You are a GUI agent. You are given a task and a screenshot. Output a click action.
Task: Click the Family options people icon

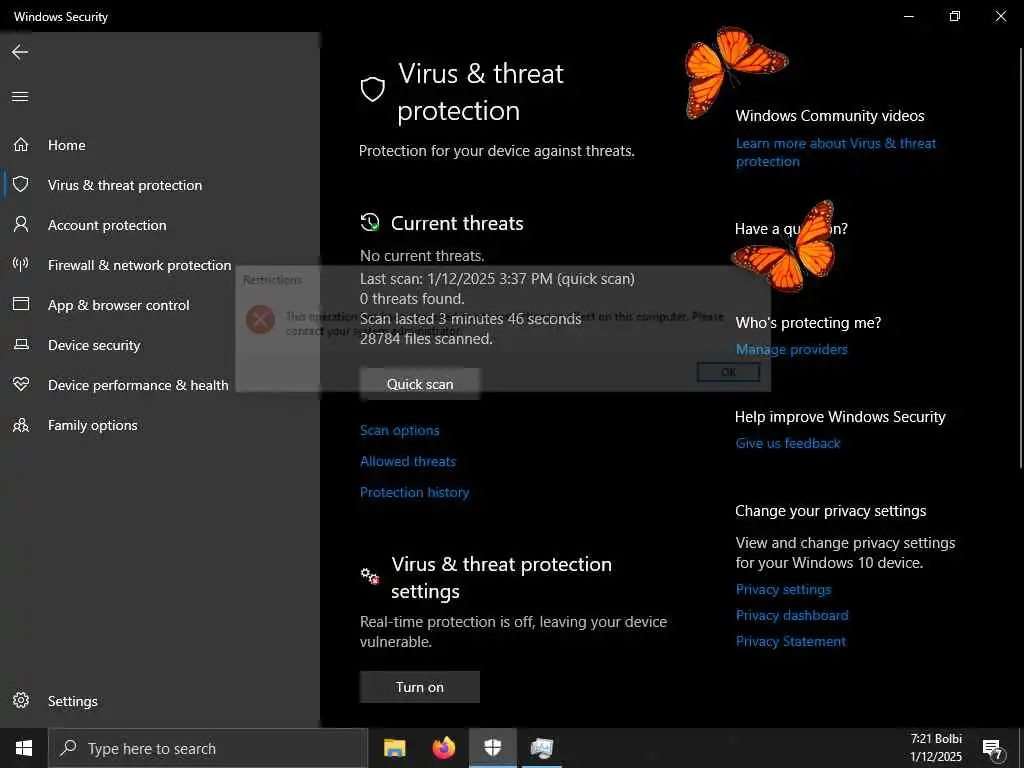click(x=21, y=425)
